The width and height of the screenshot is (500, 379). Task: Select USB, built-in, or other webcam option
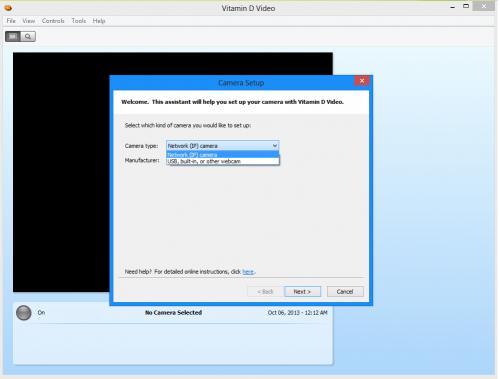222,161
